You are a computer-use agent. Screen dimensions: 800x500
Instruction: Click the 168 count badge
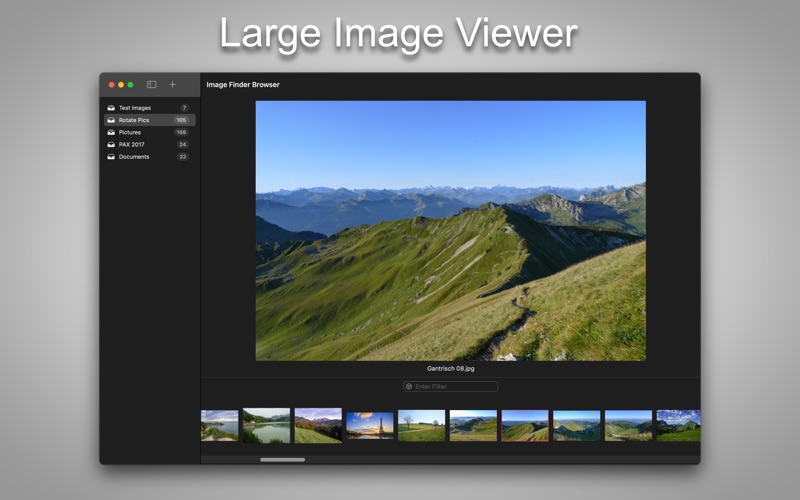pos(181,132)
